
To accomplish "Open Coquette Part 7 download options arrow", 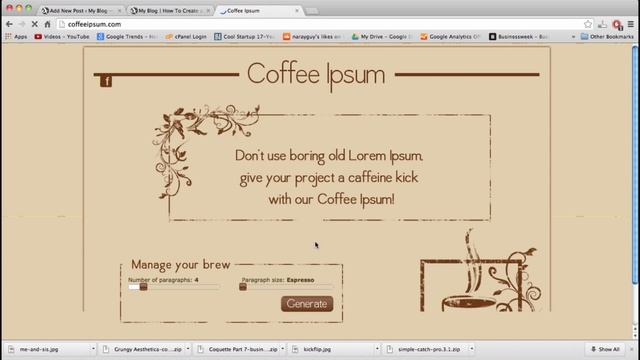I will pyautogui.click(x=283, y=349).
